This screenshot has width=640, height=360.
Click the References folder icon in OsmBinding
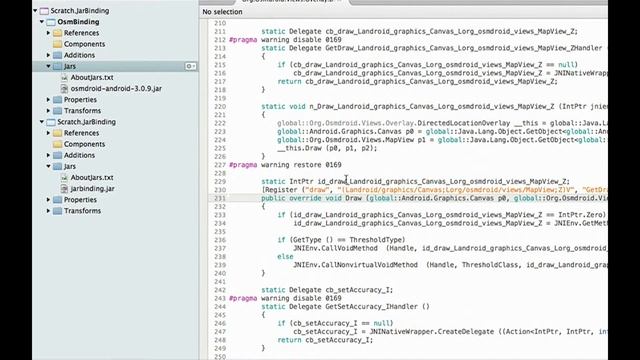pos(58,33)
